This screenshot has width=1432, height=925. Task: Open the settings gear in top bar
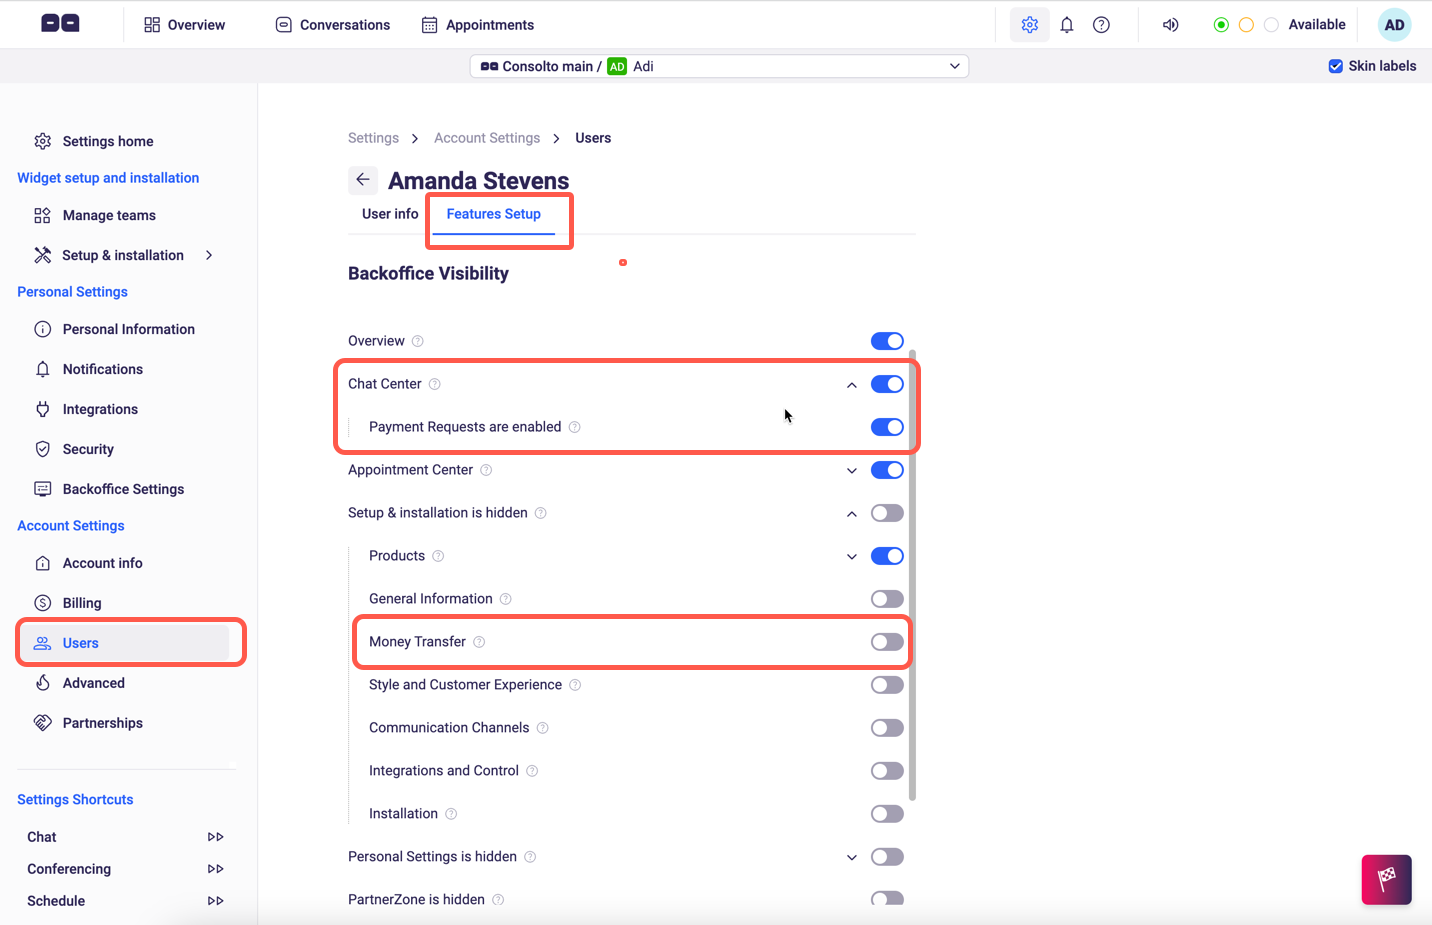pos(1030,25)
